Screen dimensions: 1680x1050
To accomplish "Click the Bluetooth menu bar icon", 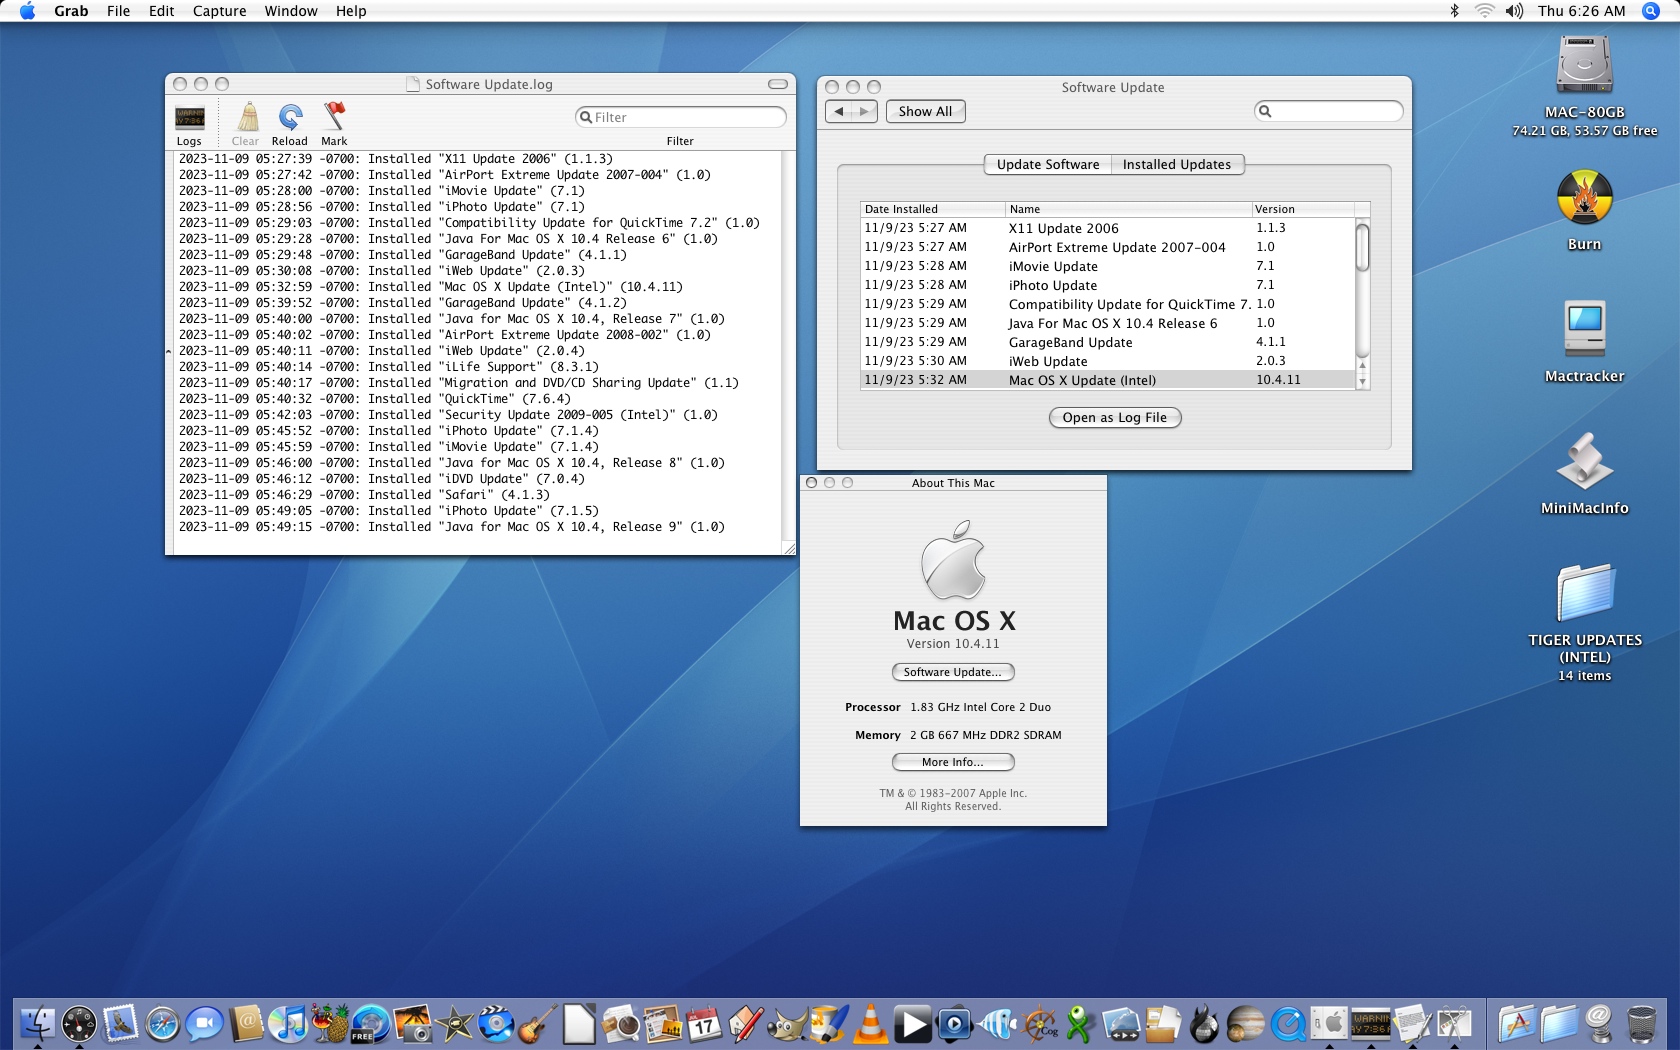I will point(1455,10).
